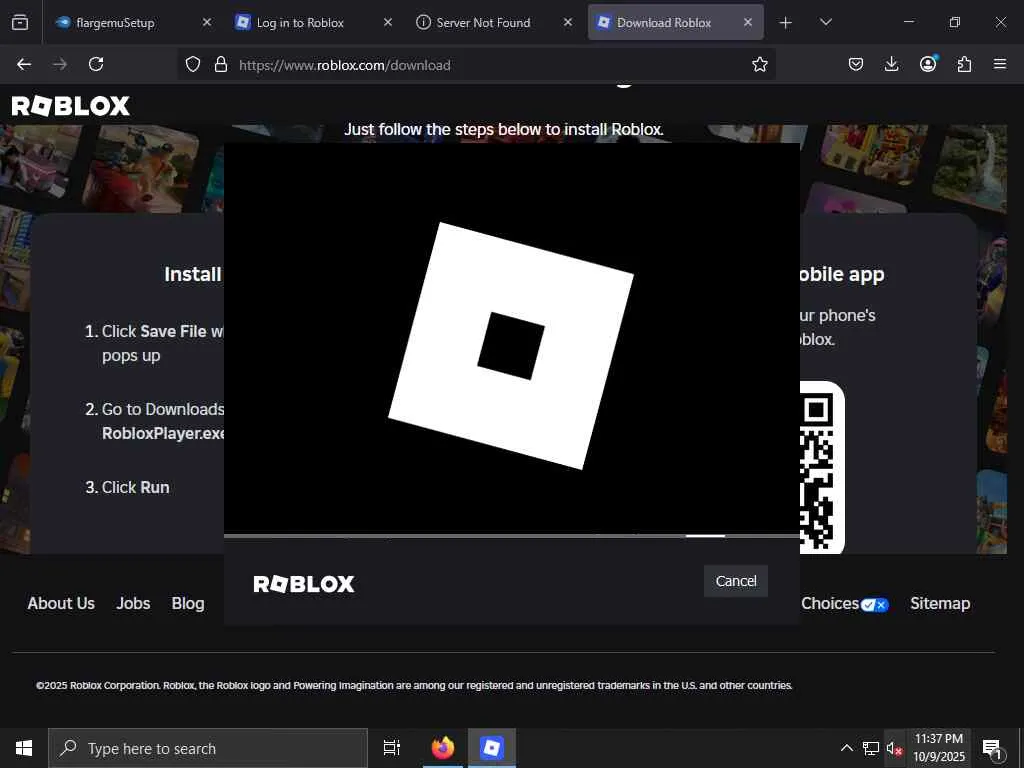This screenshot has height=768, width=1024.
Task: Go forward one page
Action: point(60,64)
